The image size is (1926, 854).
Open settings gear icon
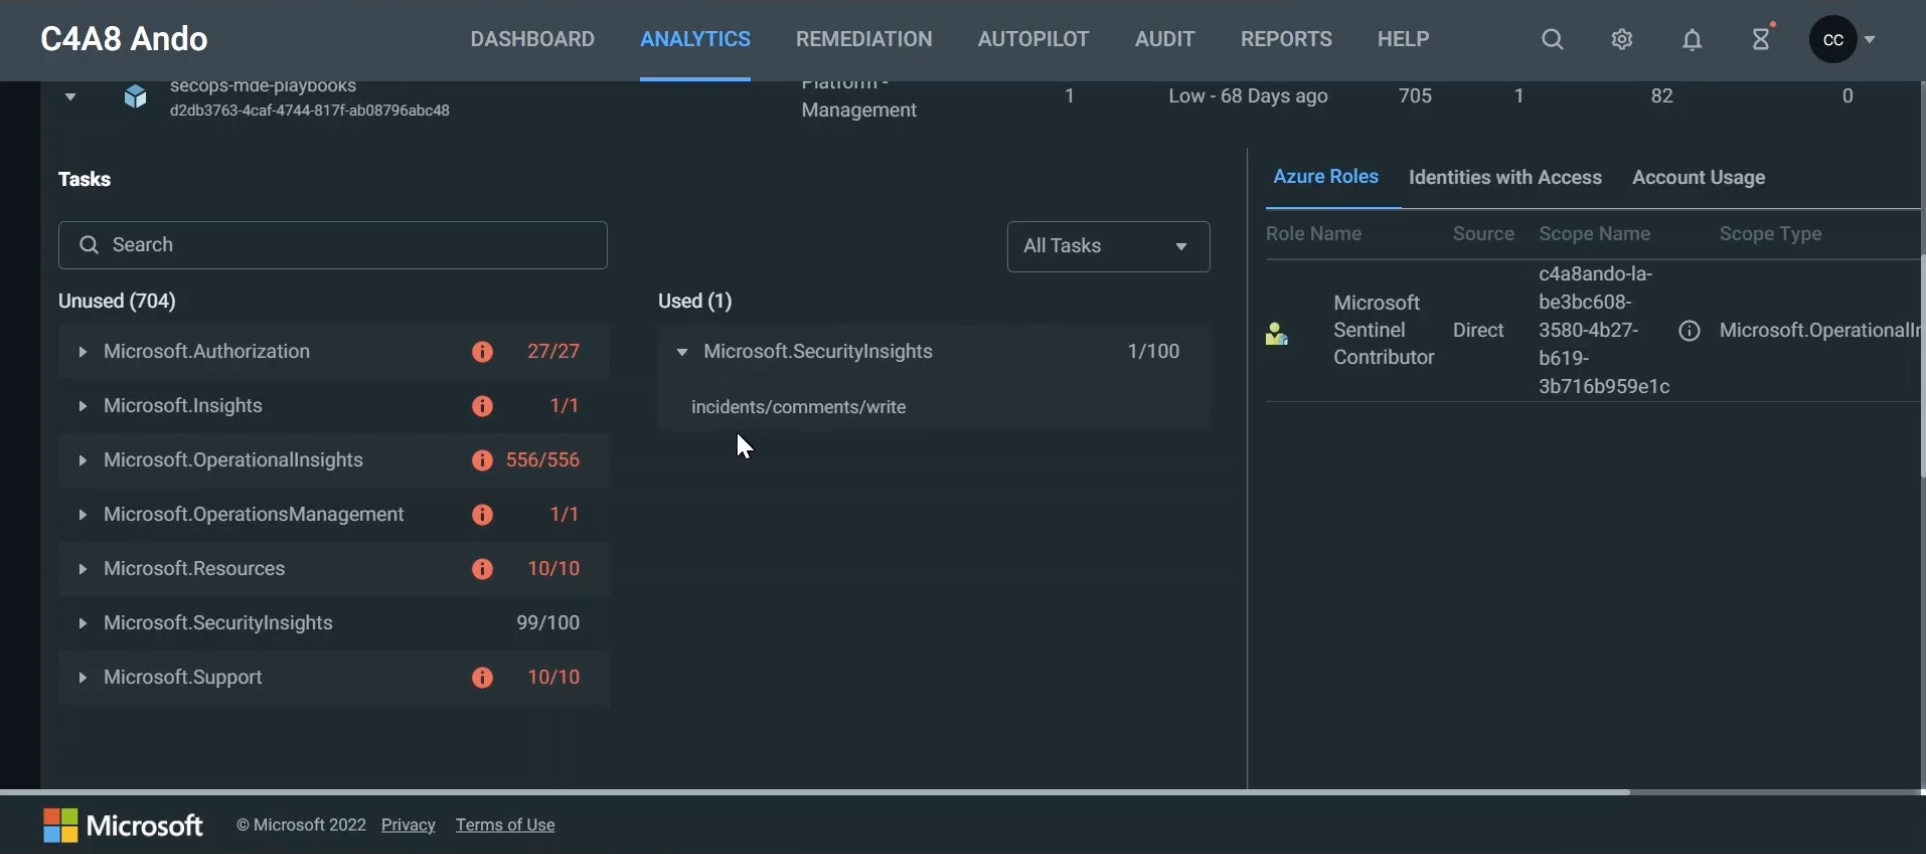click(x=1622, y=40)
